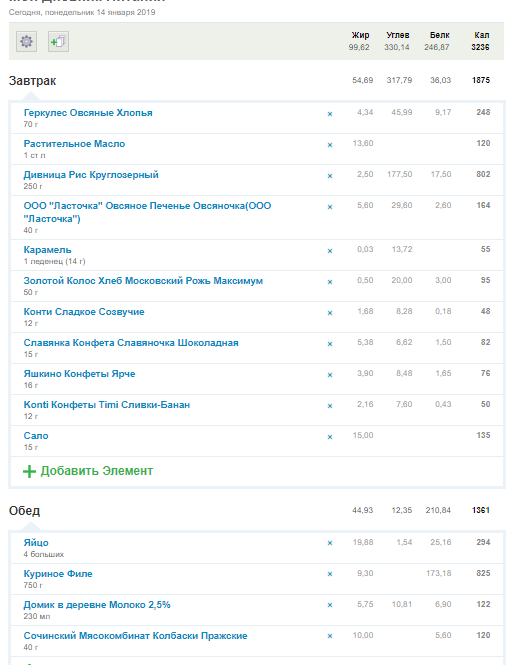Click the Кал column header
The image size is (508, 665).
482,35
